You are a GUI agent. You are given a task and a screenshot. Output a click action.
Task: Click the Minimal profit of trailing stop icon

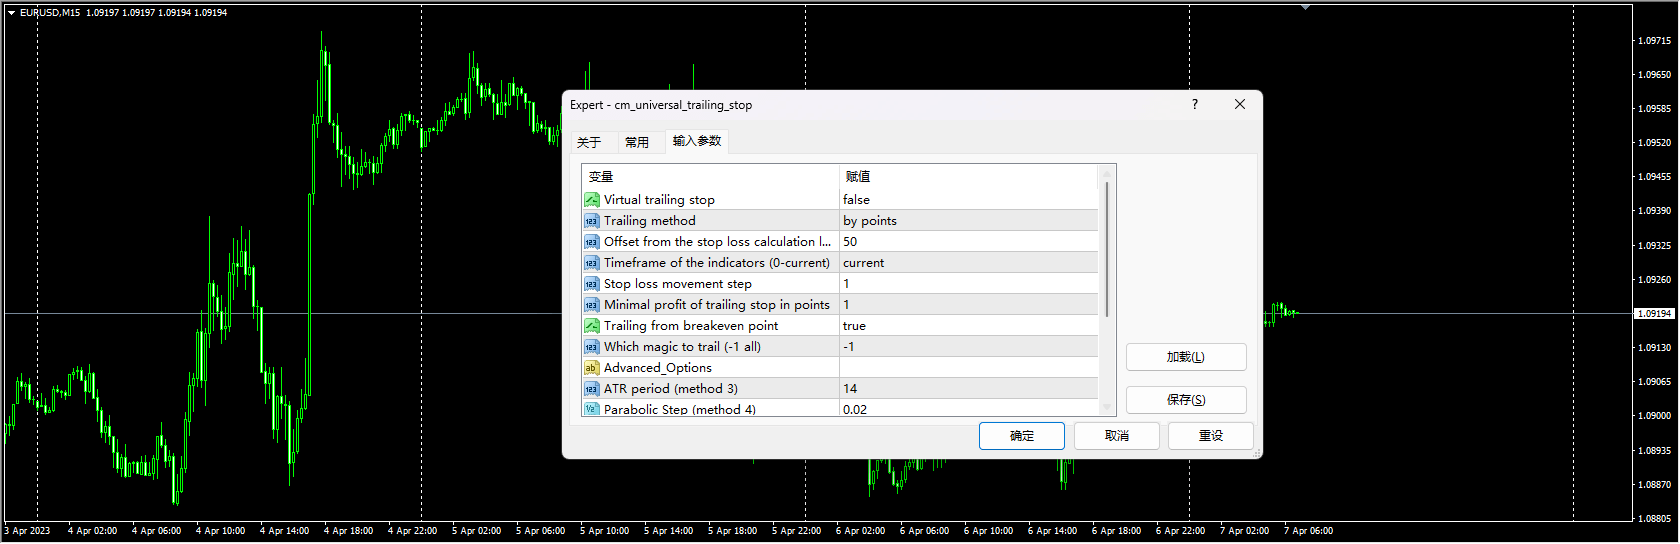pos(592,305)
